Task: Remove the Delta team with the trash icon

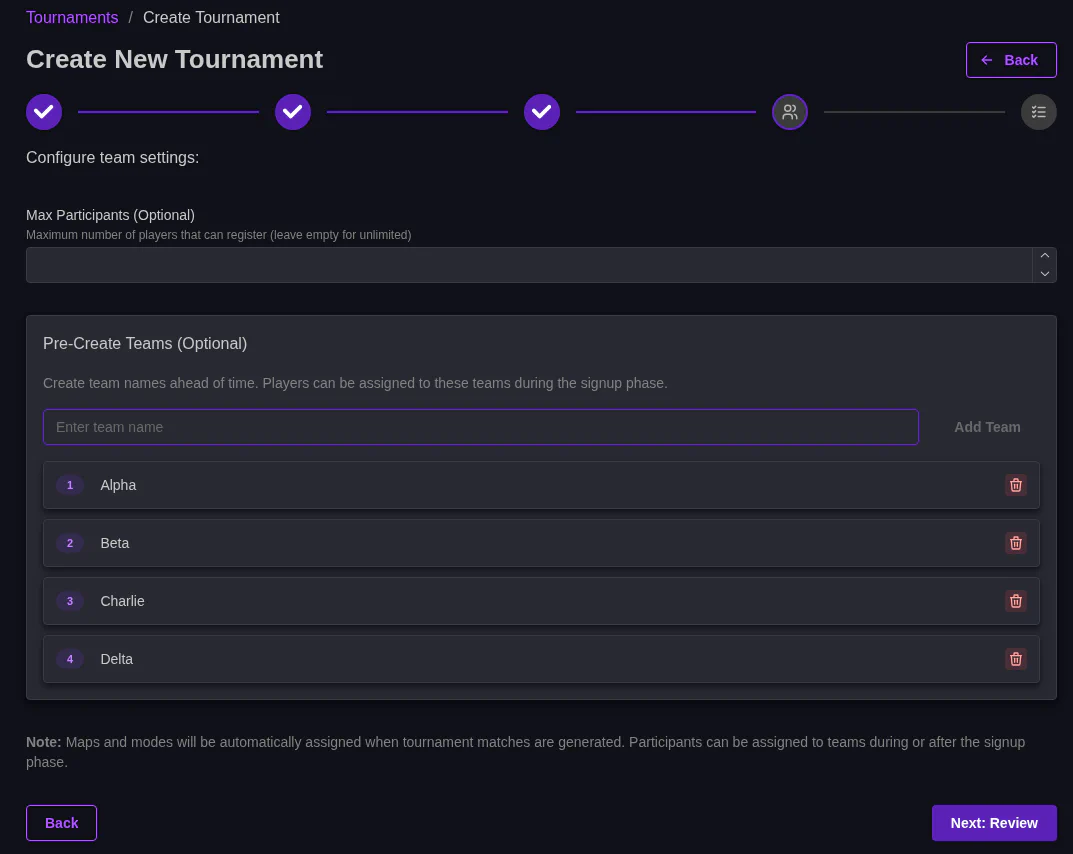Action: [1016, 659]
